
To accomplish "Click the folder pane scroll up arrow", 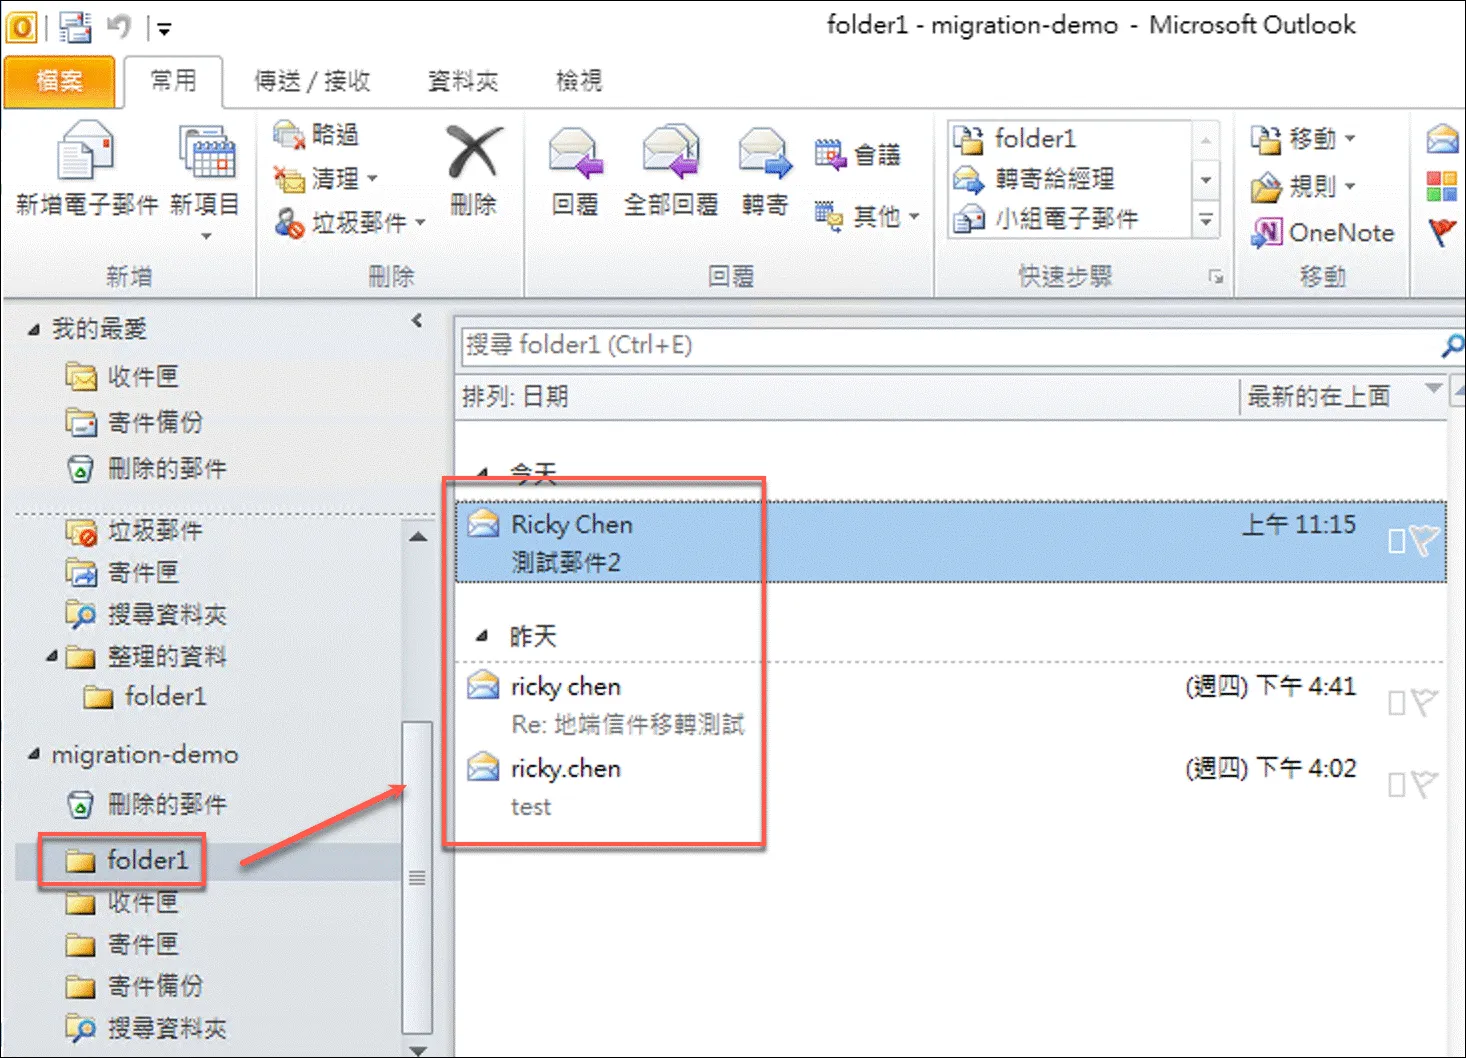I will click(418, 536).
